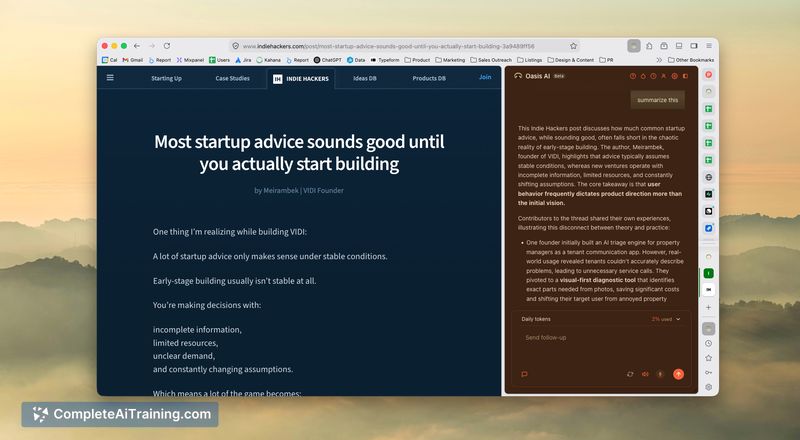Open the Mixpanel bookmark
This screenshot has height=440, width=800.
(x=190, y=60)
